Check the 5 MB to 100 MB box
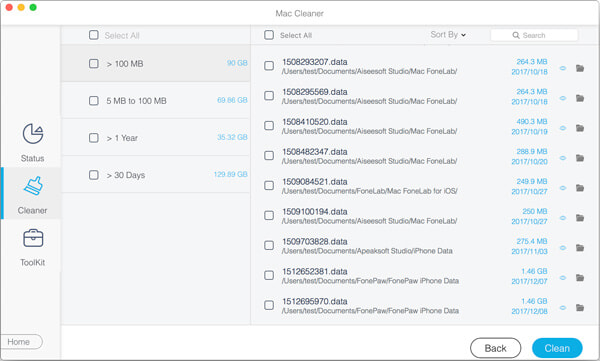Image resolution: width=600 pixels, height=361 pixels. coord(94,101)
